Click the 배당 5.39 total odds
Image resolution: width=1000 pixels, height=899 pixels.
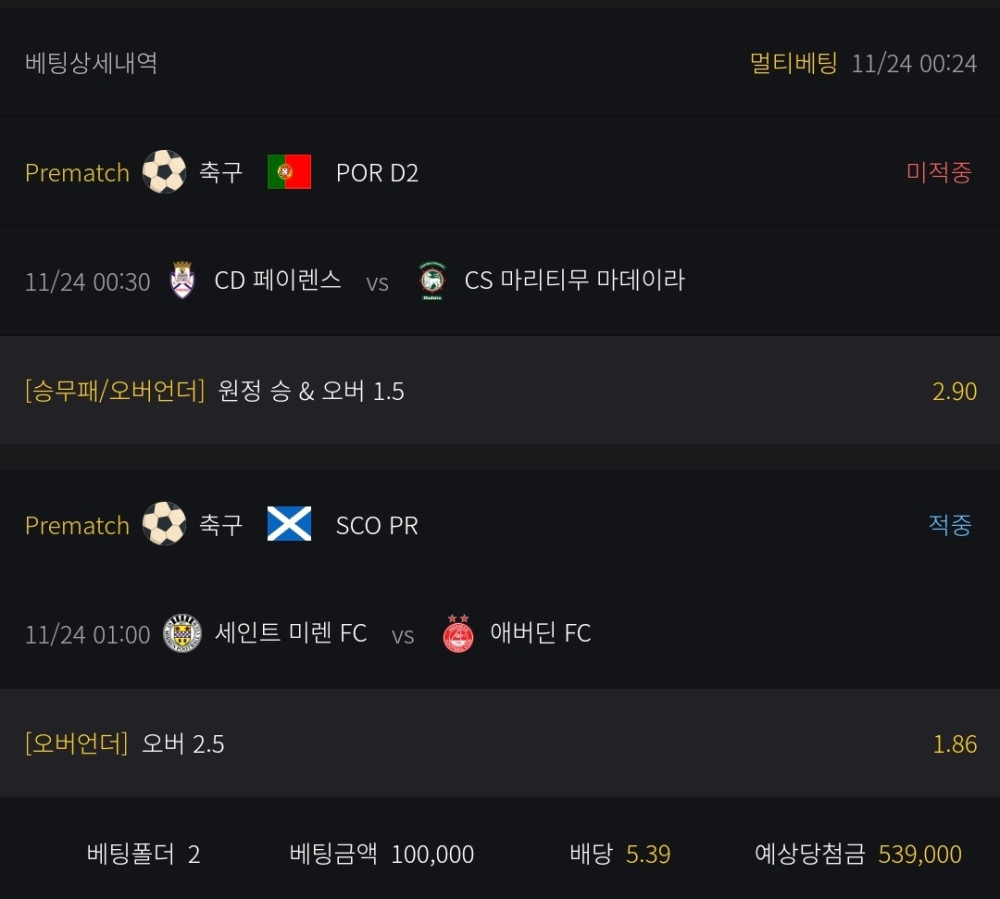(648, 854)
